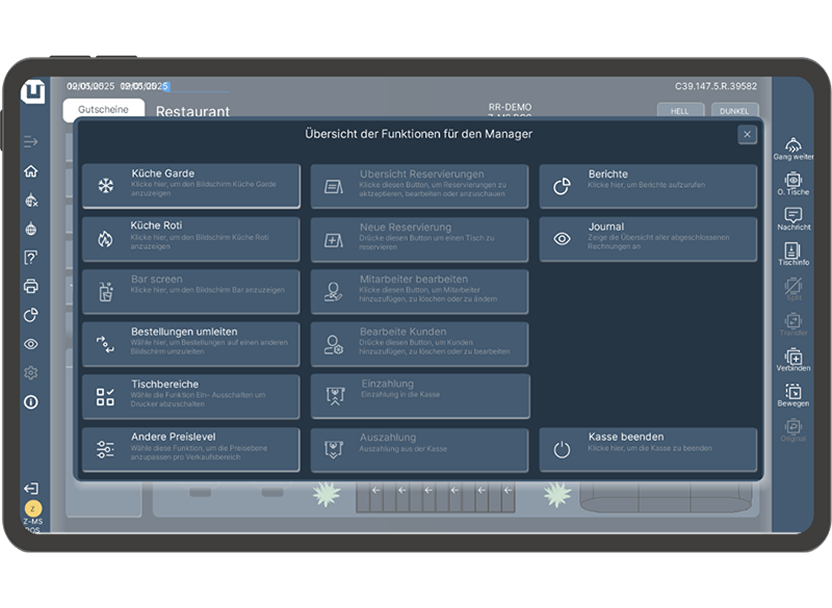The image size is (832, 608).
Task: Select Bestellungen umleiten to reroute orders
Action: tap(190, 344)
